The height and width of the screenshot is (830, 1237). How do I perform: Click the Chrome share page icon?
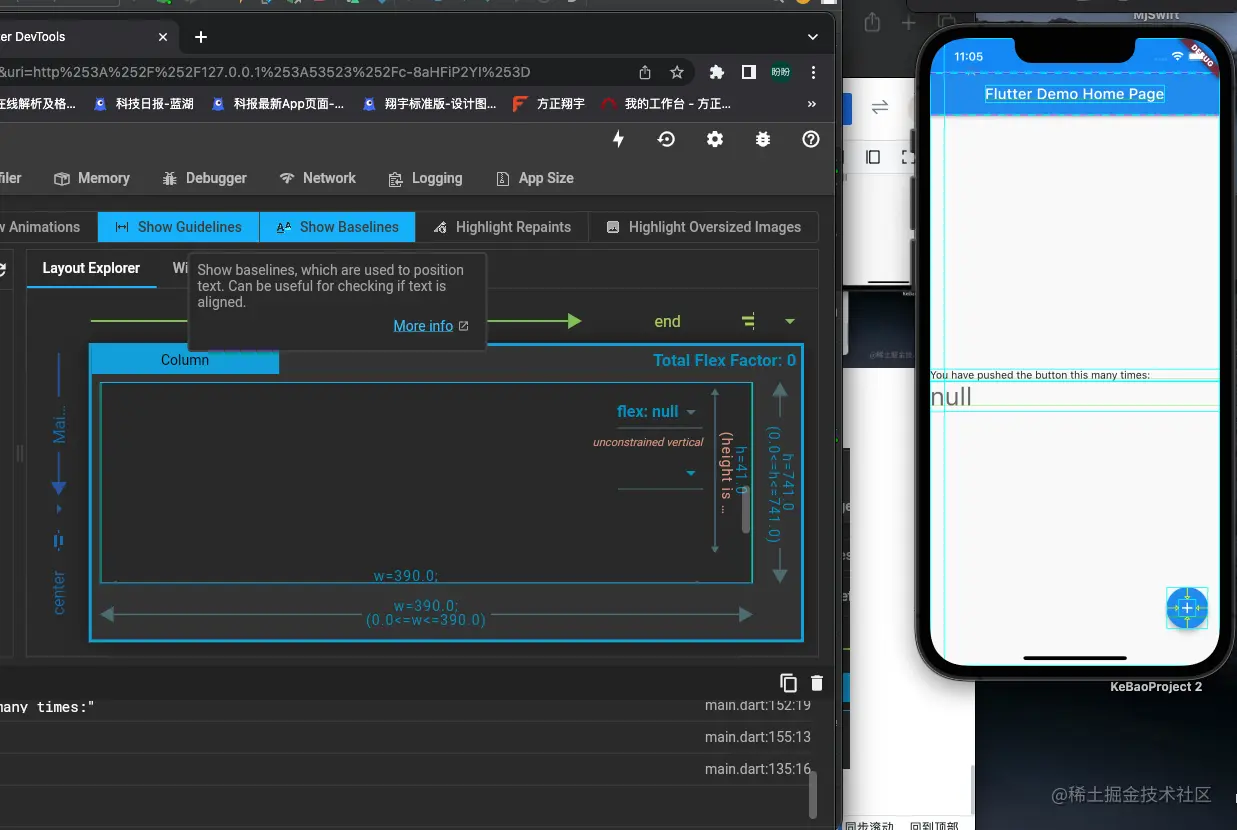click(x=645, y=72)
